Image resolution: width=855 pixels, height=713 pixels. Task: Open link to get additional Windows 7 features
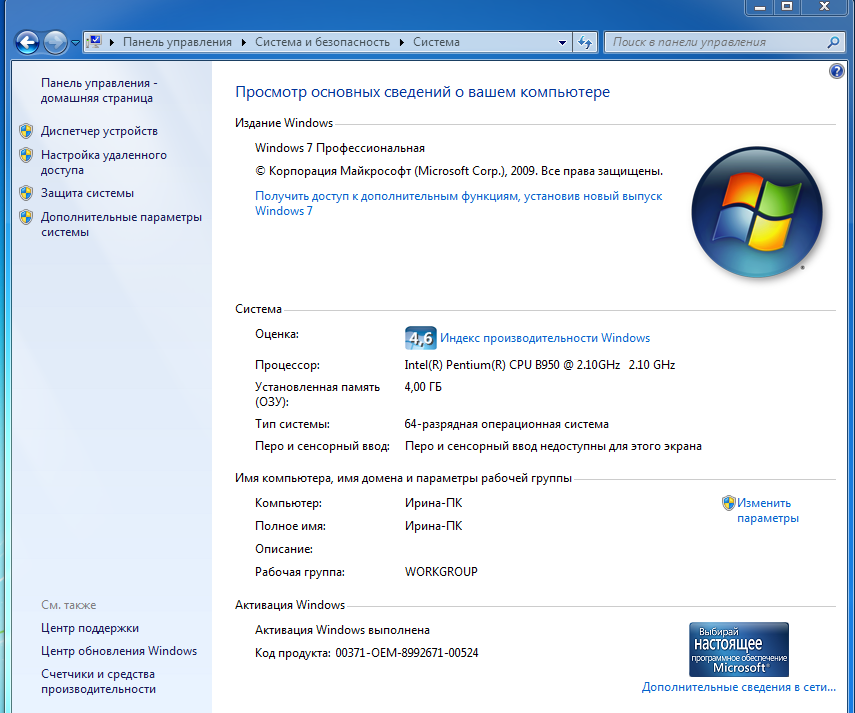point(459,203)
